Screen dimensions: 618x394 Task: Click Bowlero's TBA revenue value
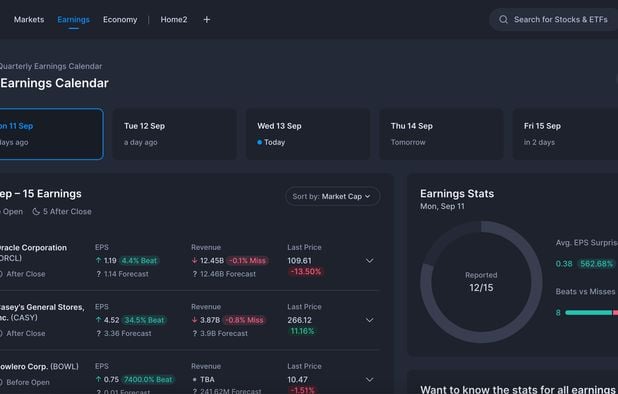(207, 379)
